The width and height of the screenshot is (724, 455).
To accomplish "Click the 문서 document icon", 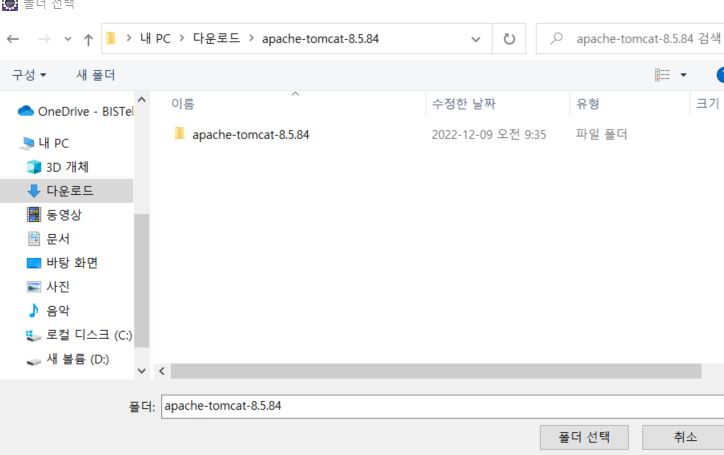I will 34,239.
